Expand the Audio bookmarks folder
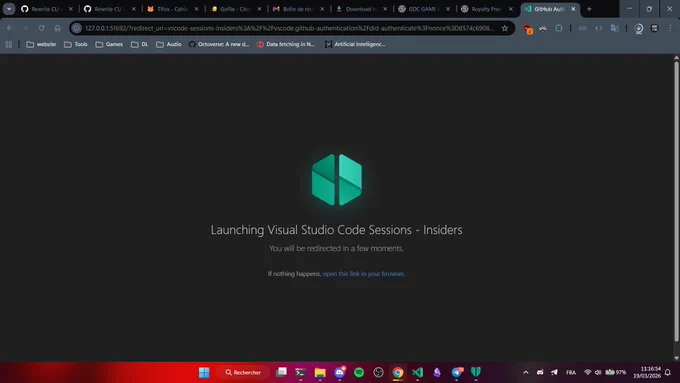Screen dimensions: 680x383 point(168,44)
